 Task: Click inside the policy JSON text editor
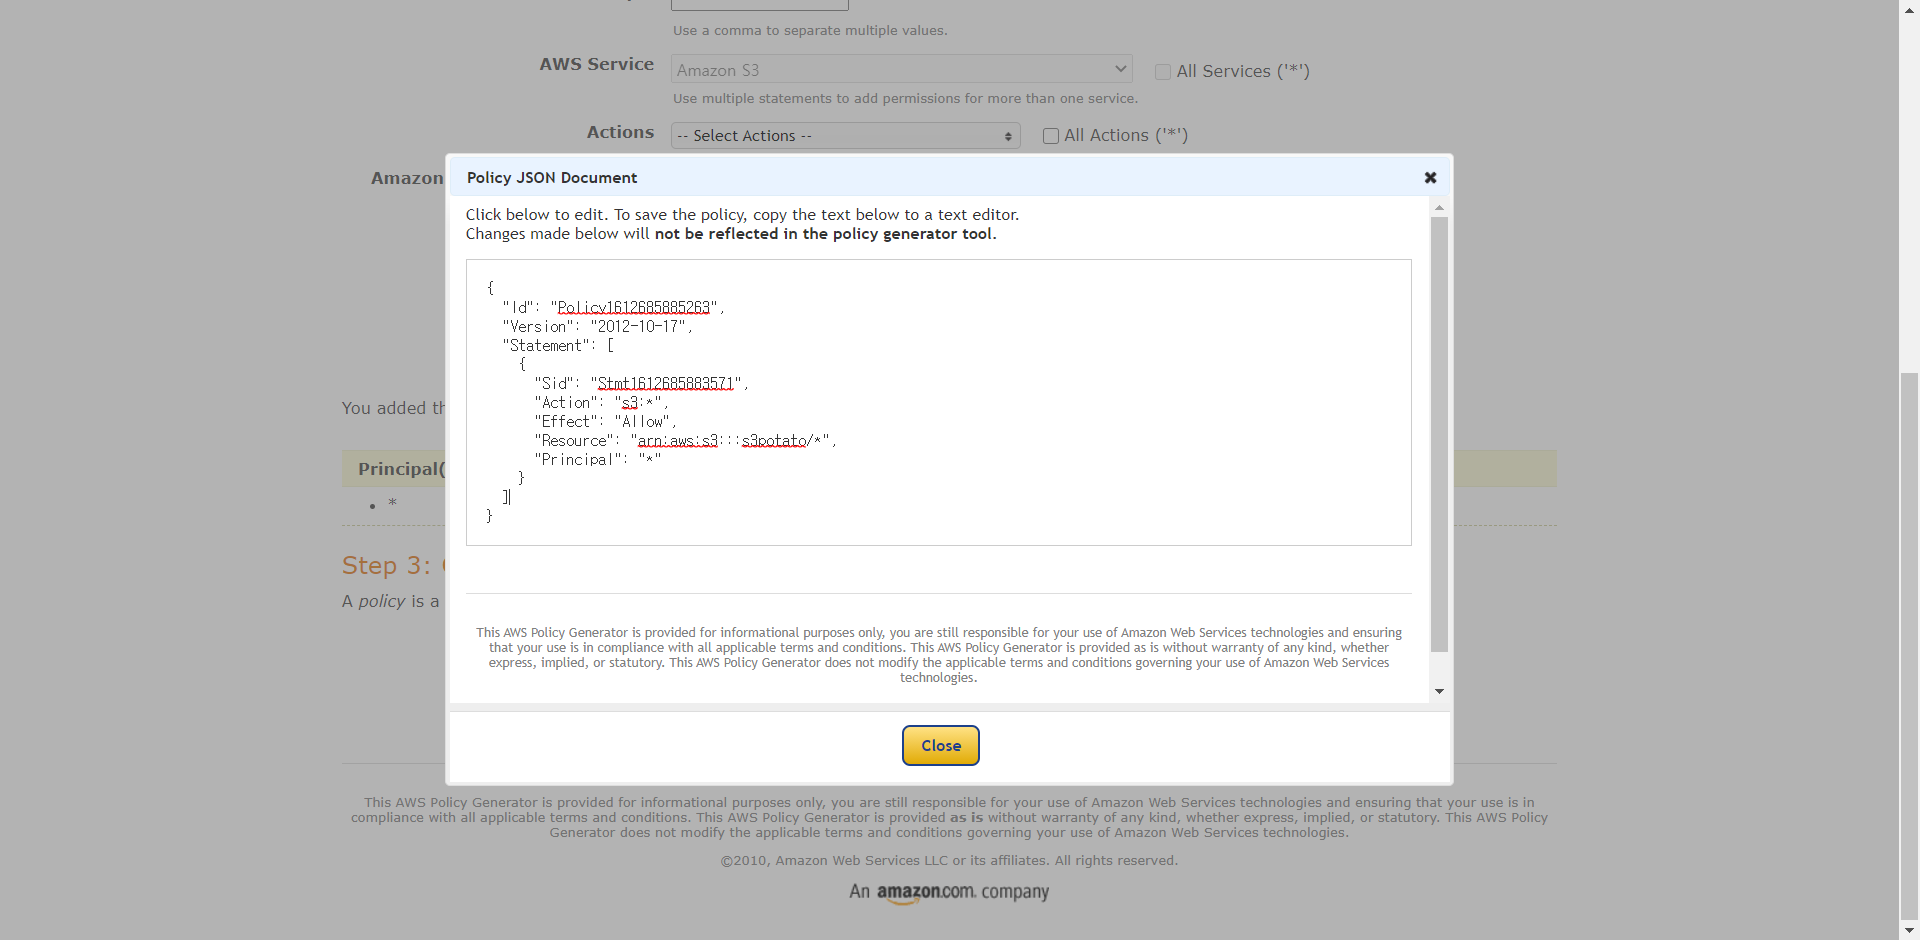tap(938, 402)
